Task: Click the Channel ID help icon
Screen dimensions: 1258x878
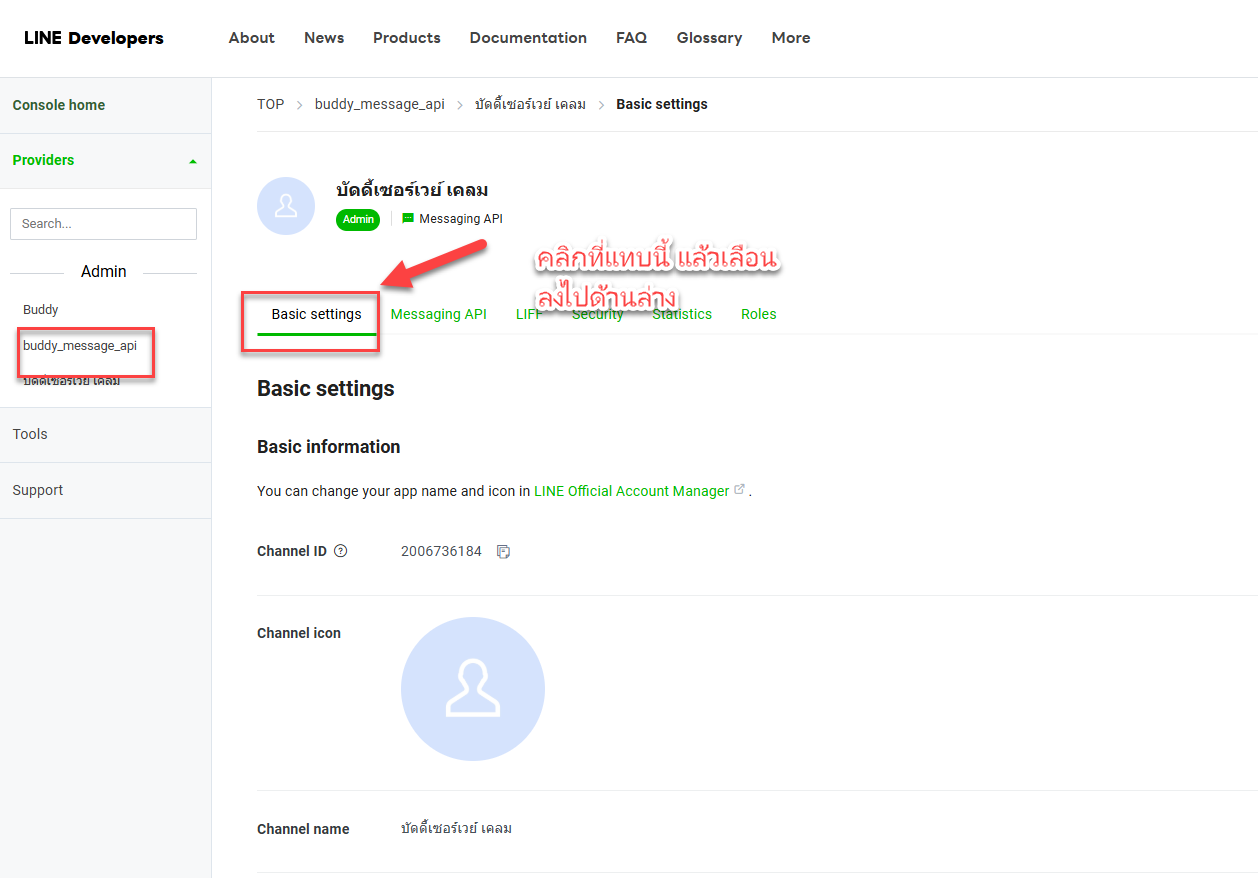Action: 340,551
